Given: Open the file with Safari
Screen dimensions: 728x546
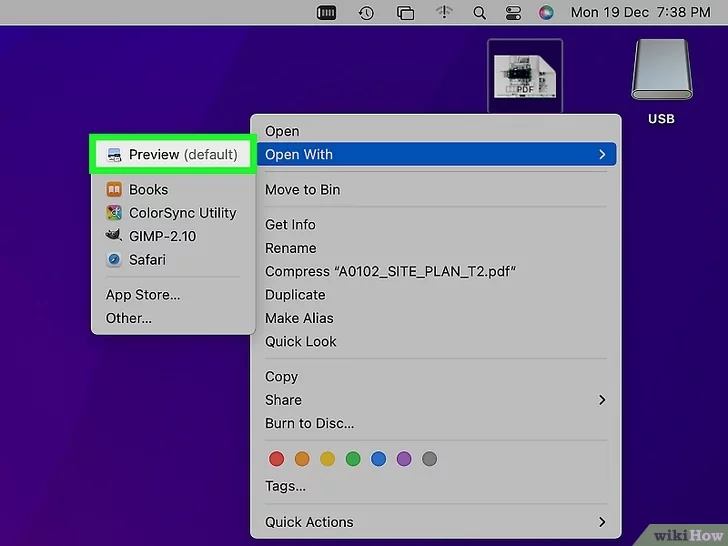Looking at the screenshot, I should (173, 260).
